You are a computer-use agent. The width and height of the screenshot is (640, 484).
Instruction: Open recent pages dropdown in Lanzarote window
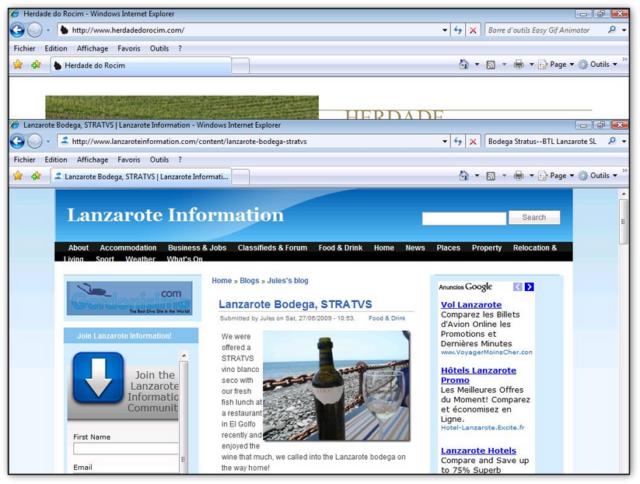pos(48,142)
